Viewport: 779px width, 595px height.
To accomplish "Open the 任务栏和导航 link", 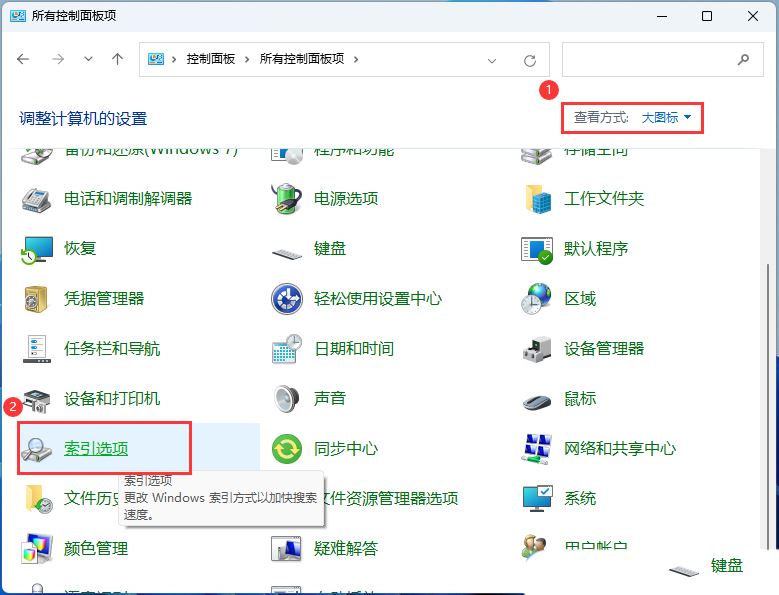I will coord(112,349).
